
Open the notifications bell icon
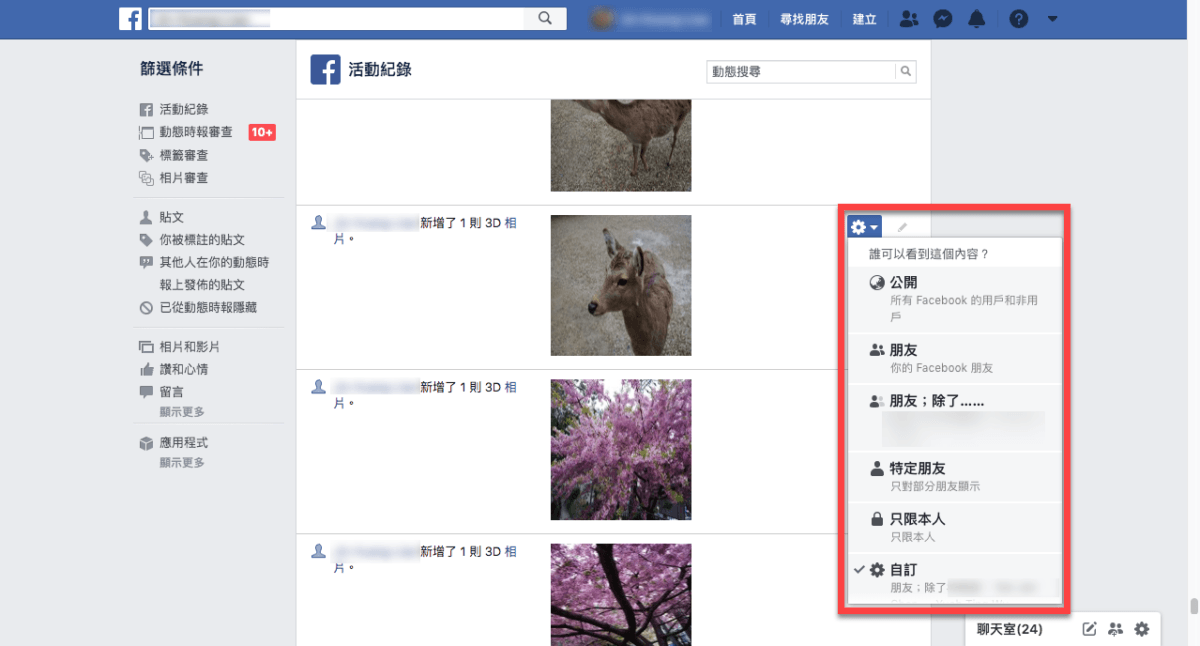tap(976, 19)
